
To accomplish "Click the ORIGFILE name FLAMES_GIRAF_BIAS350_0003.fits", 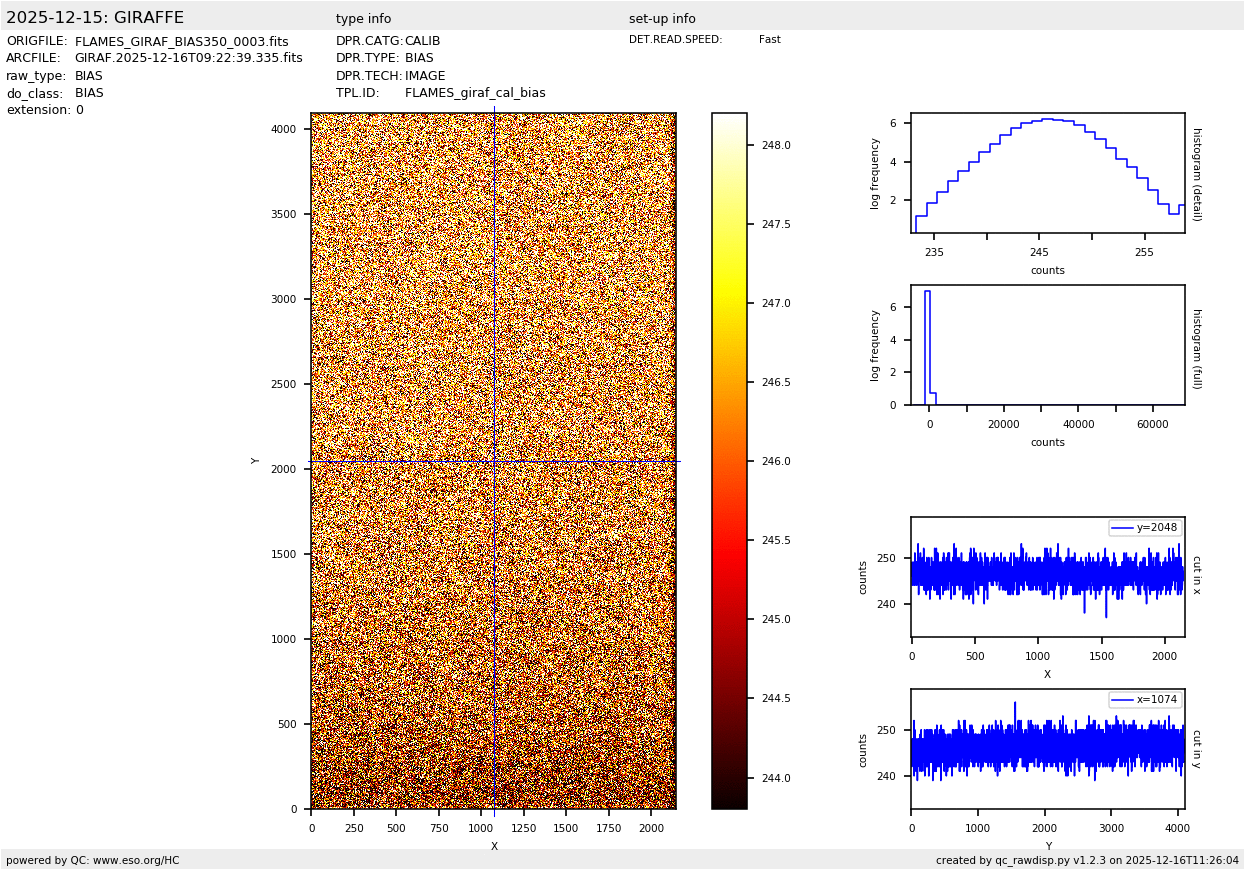I will pos(181,42).
